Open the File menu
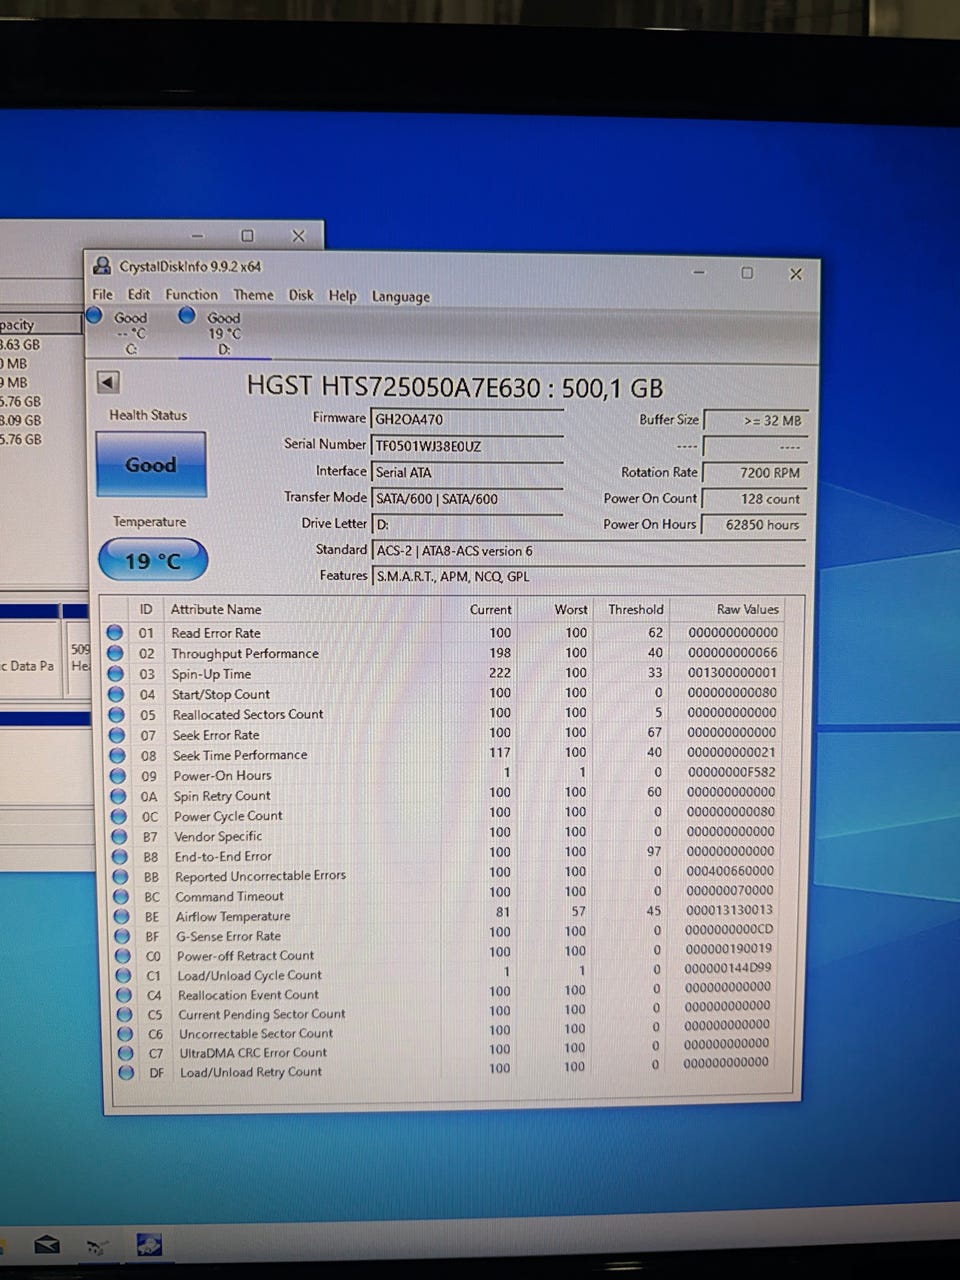This screenshot has height=1280, width=960. point(102,294)
